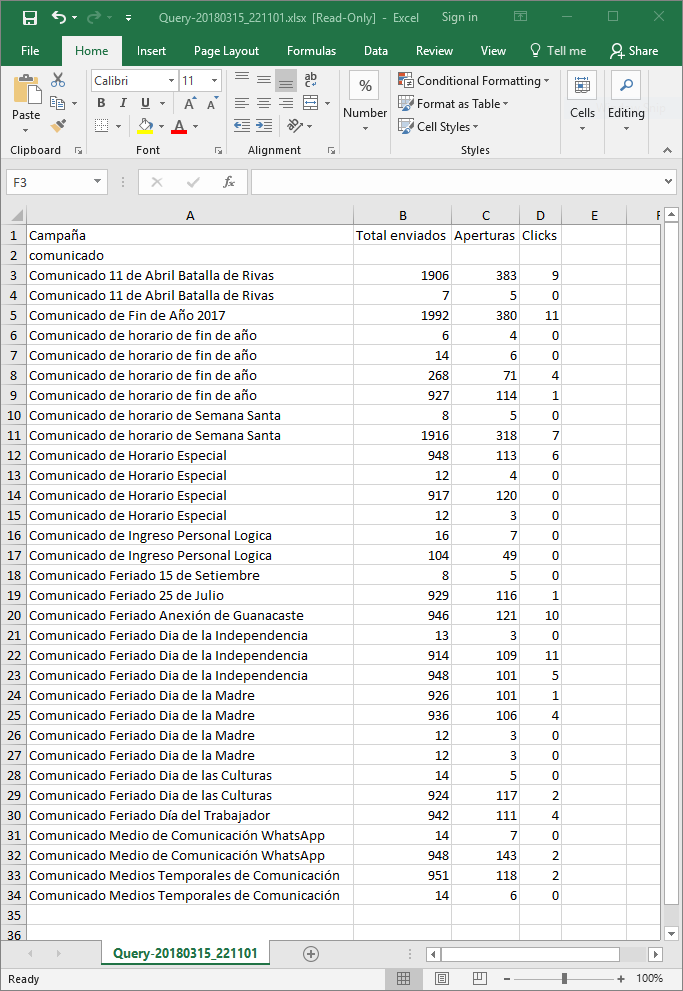Open the Name Box dropdown arrow

point(97,182)
